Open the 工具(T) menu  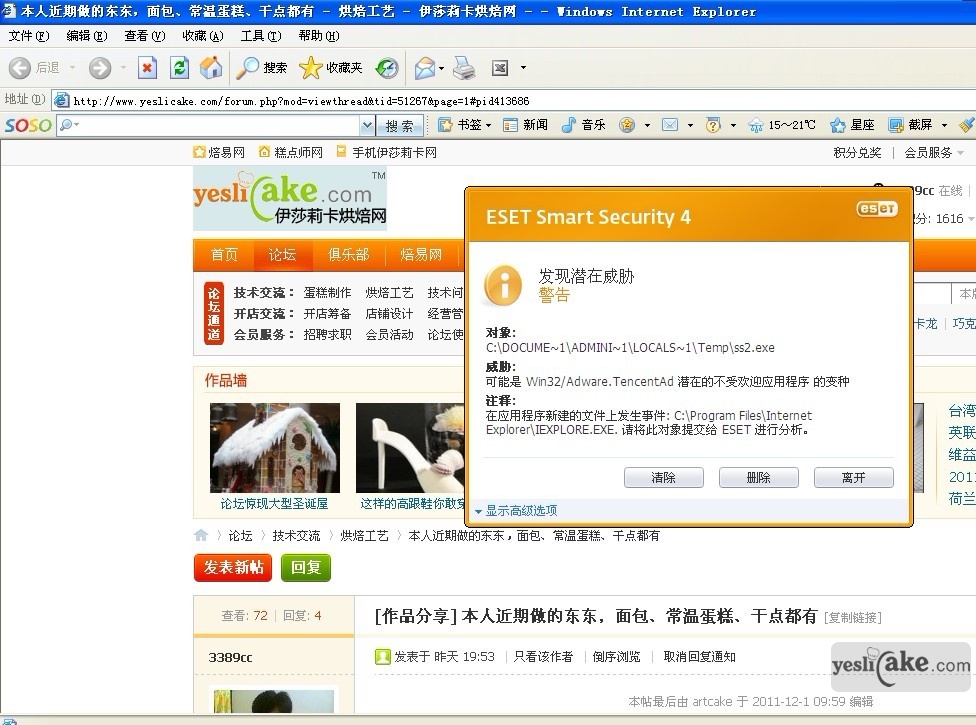[x=261, y=35]
